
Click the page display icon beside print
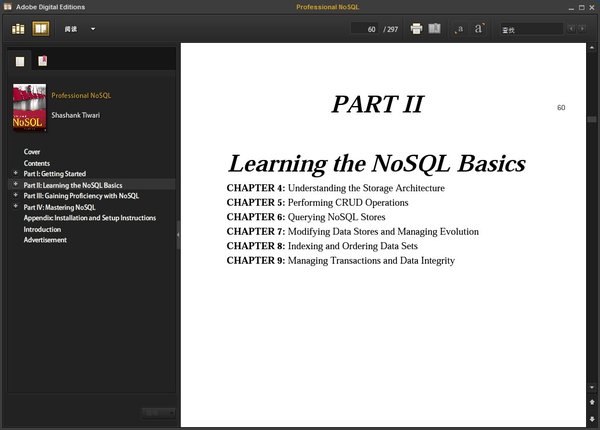click(435, 29)
